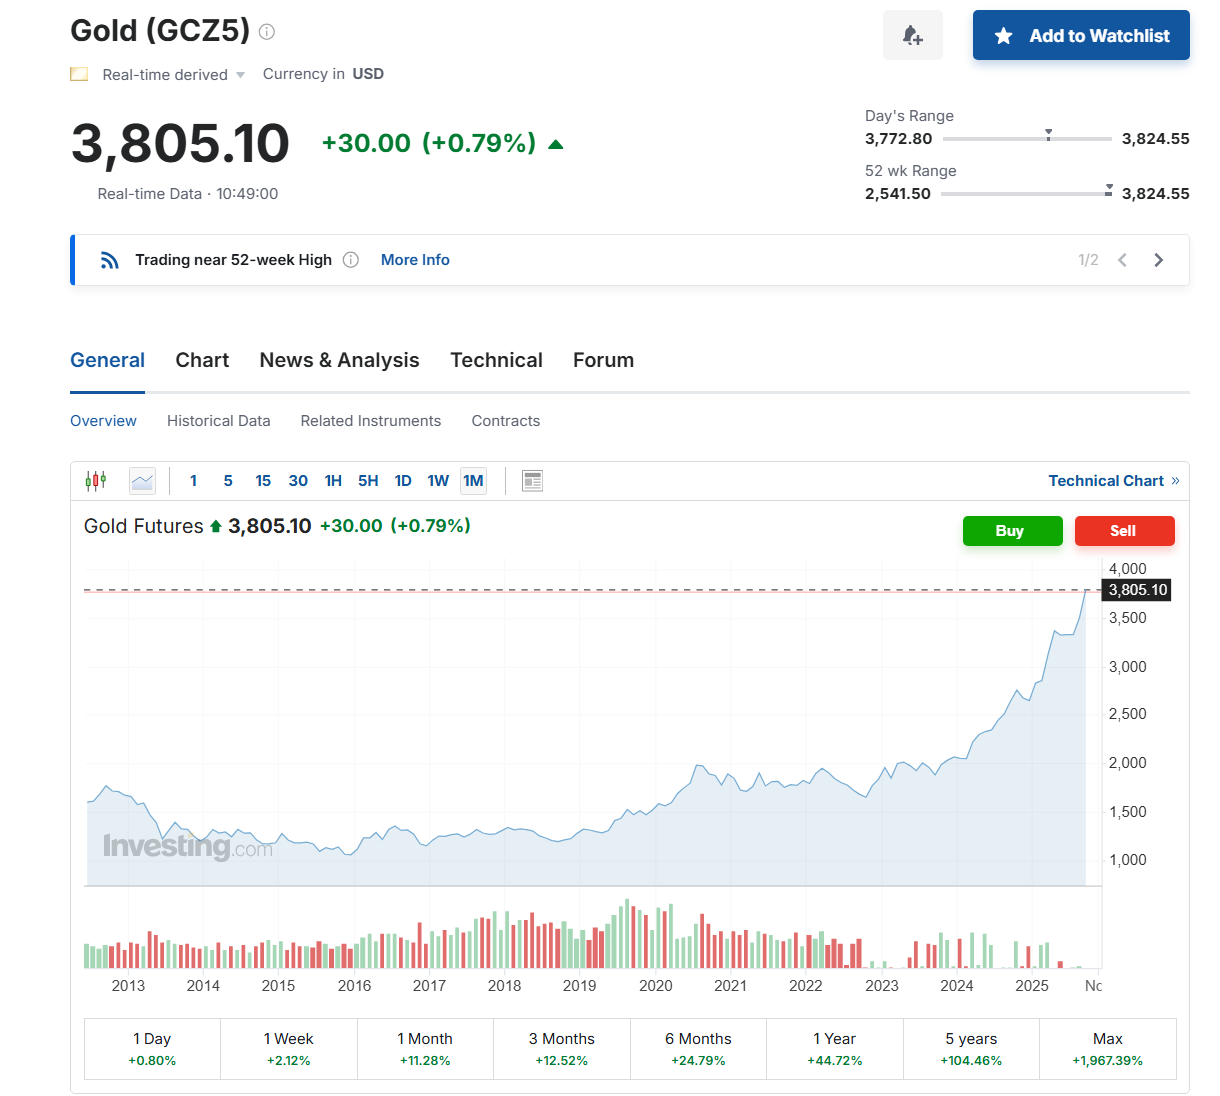Click Add to Watchlist button
Image resolution: width=1220 pixels, height=1096 pixels.
[x=1081, y=36]
